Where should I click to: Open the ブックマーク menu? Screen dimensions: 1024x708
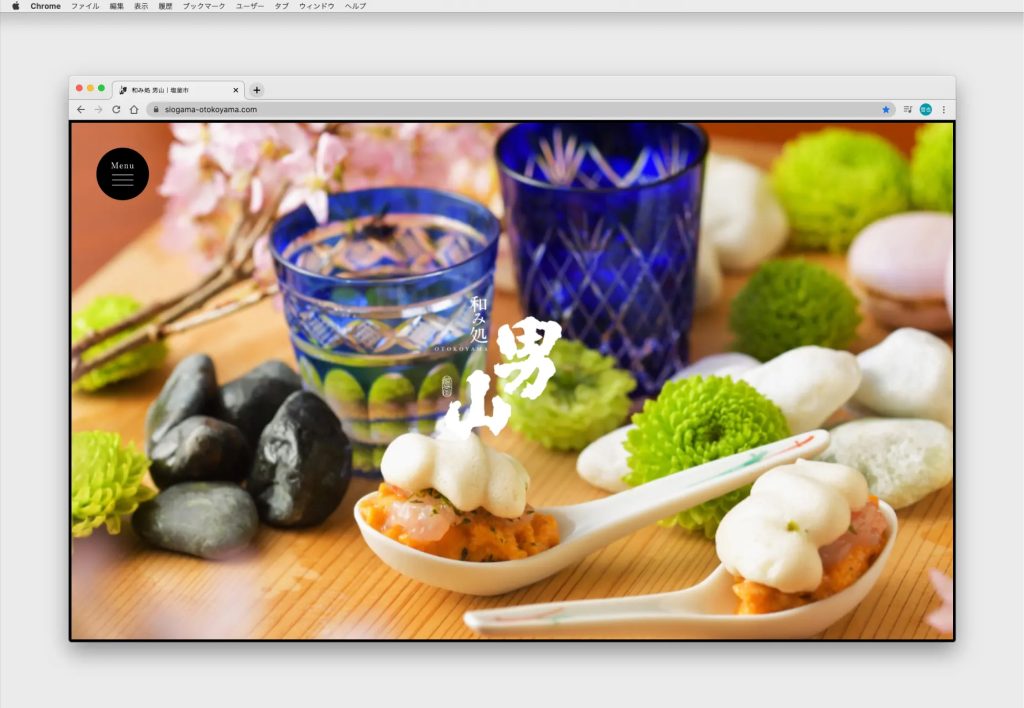(x=204, y=6)
